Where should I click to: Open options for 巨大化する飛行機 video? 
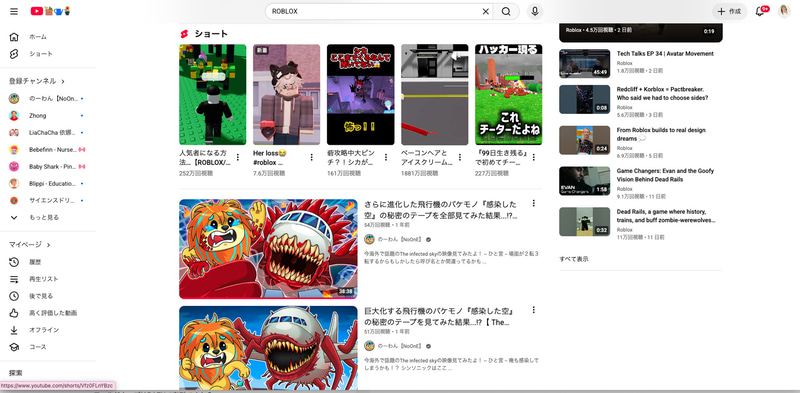pos(534,310)
